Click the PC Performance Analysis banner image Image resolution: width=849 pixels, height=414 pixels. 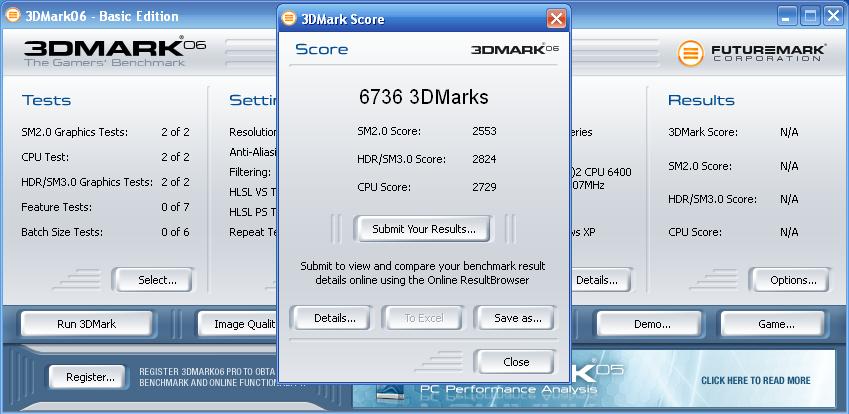point(594,379)
